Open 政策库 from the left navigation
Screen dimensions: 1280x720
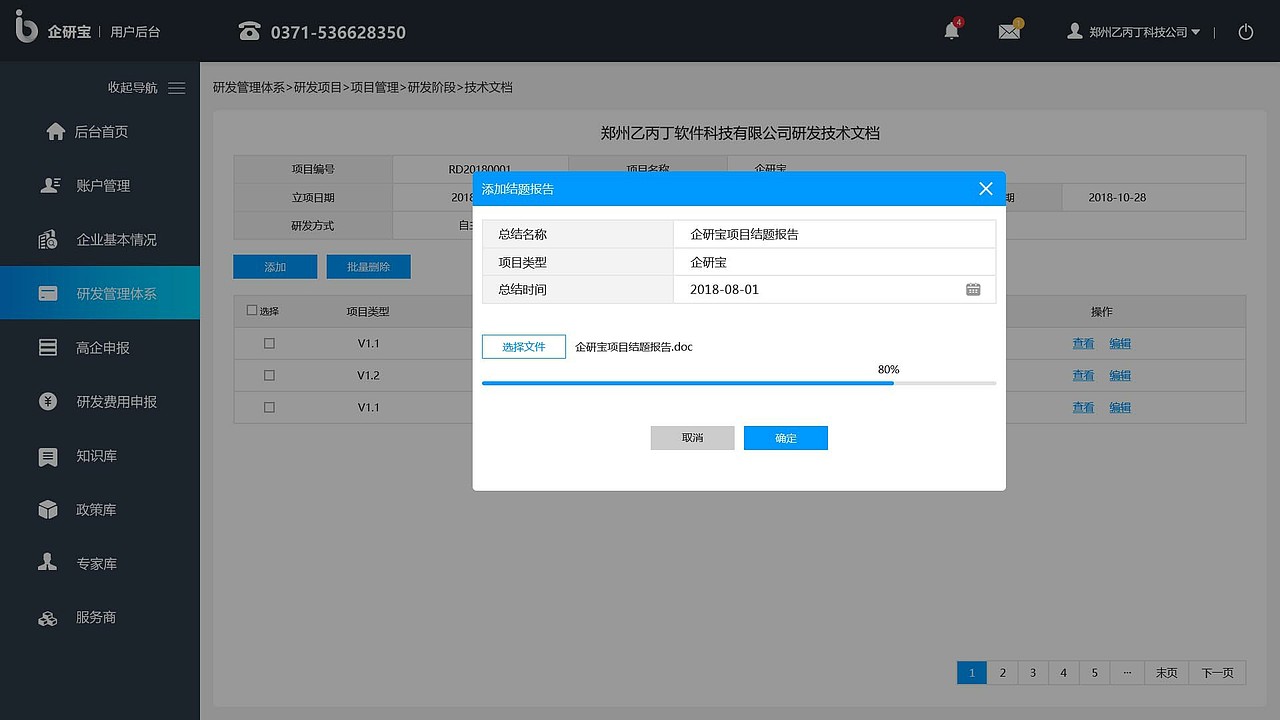tap(95, 509)
